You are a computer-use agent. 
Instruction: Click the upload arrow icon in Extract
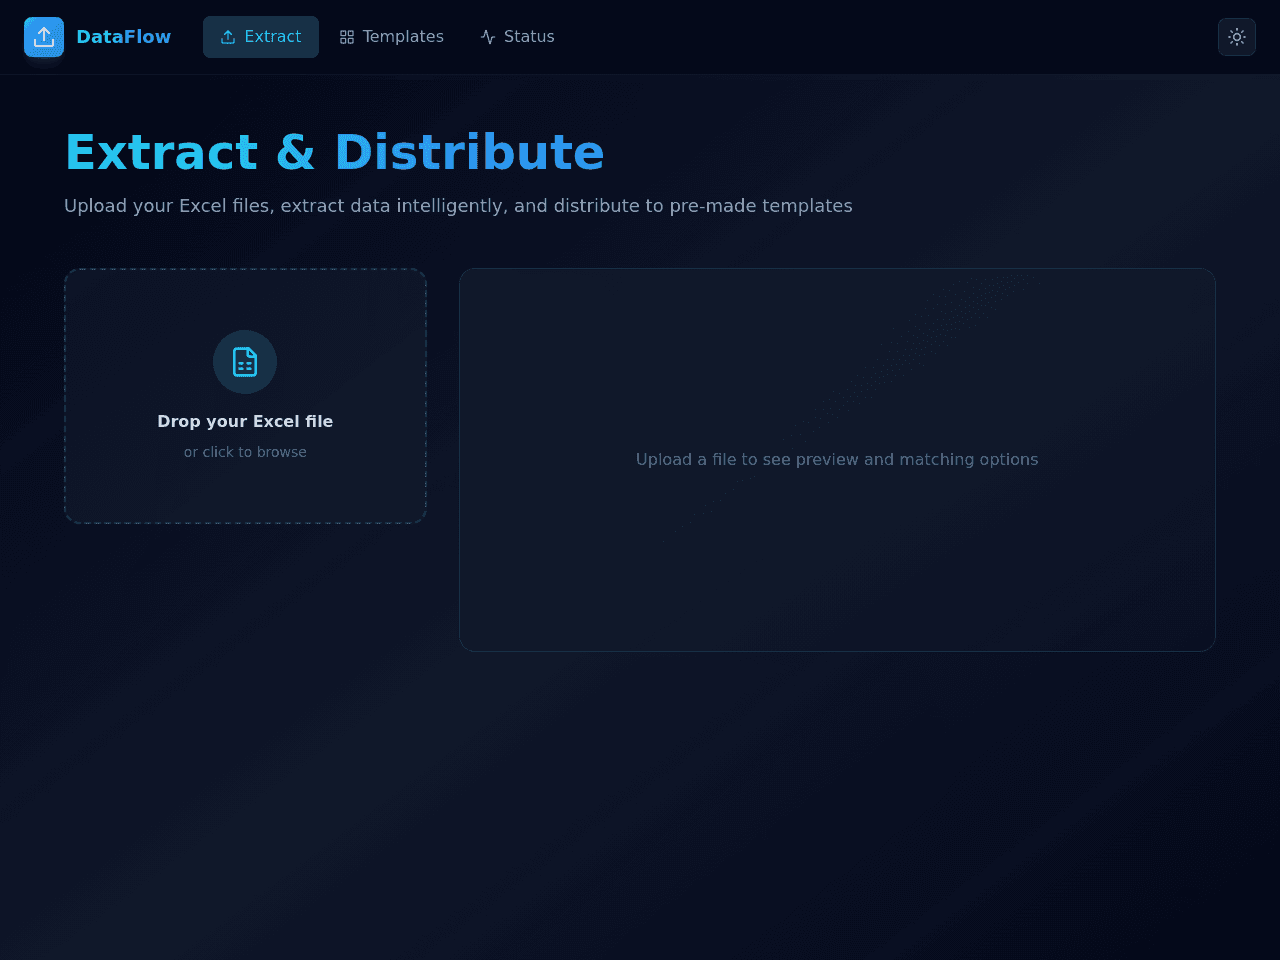click(228, 37)
